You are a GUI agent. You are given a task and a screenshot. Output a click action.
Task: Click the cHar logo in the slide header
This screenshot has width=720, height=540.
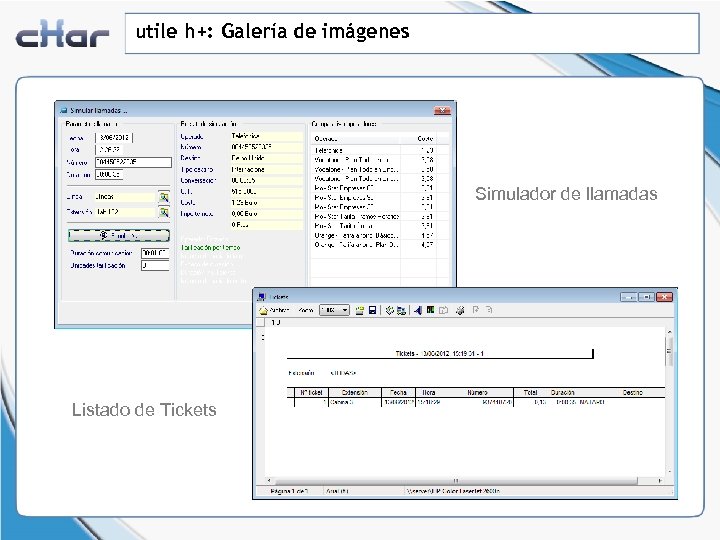coord(62,34)
